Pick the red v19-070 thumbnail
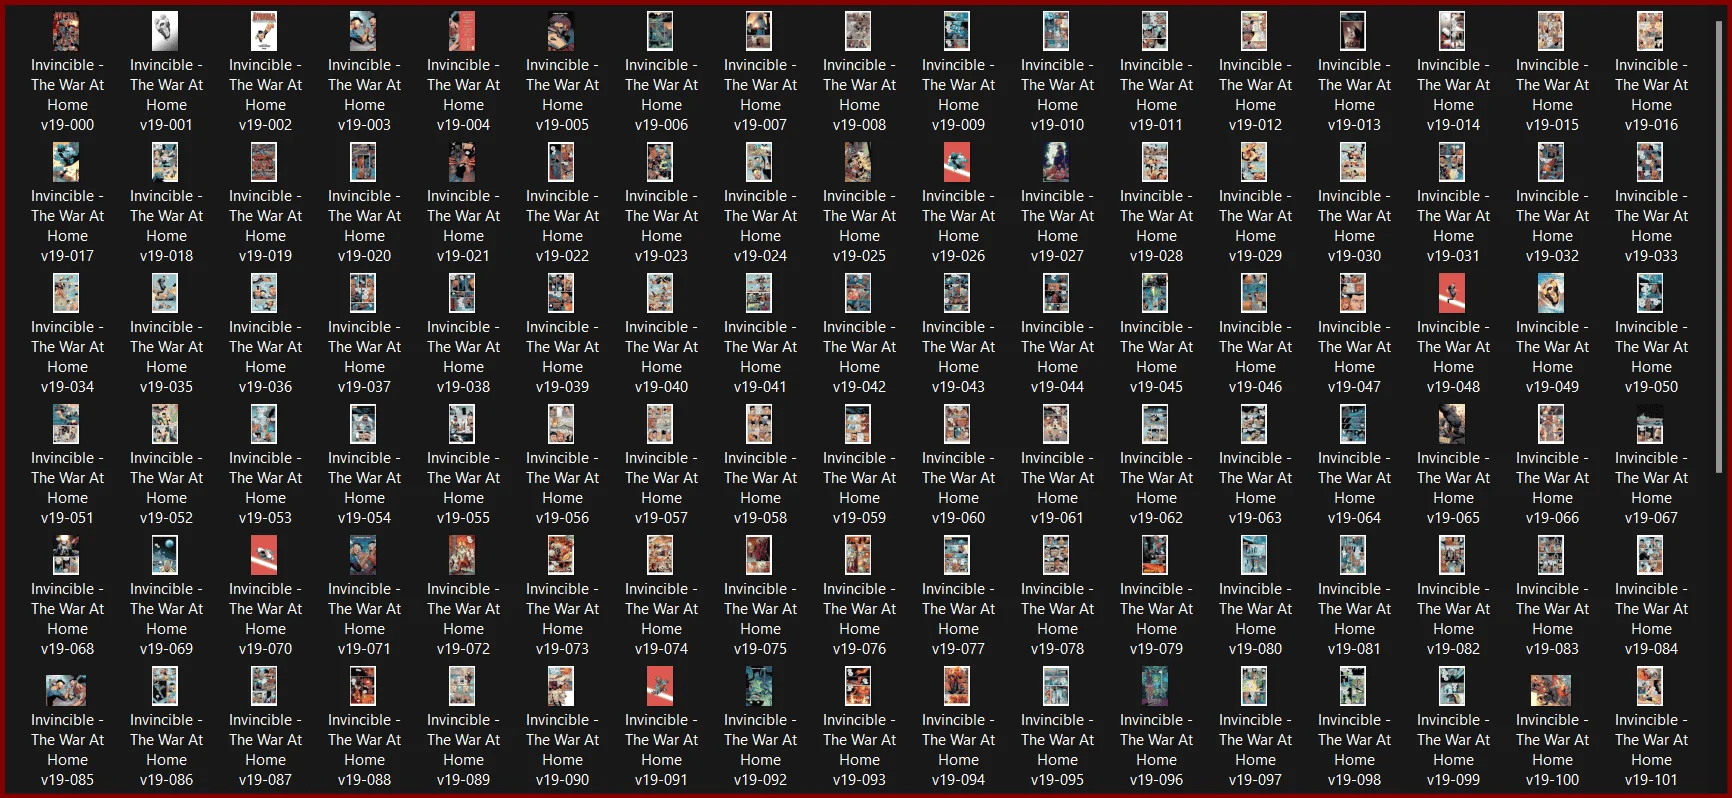The width and height of the screenshot is (1732, 798). (x=265, y=556)
